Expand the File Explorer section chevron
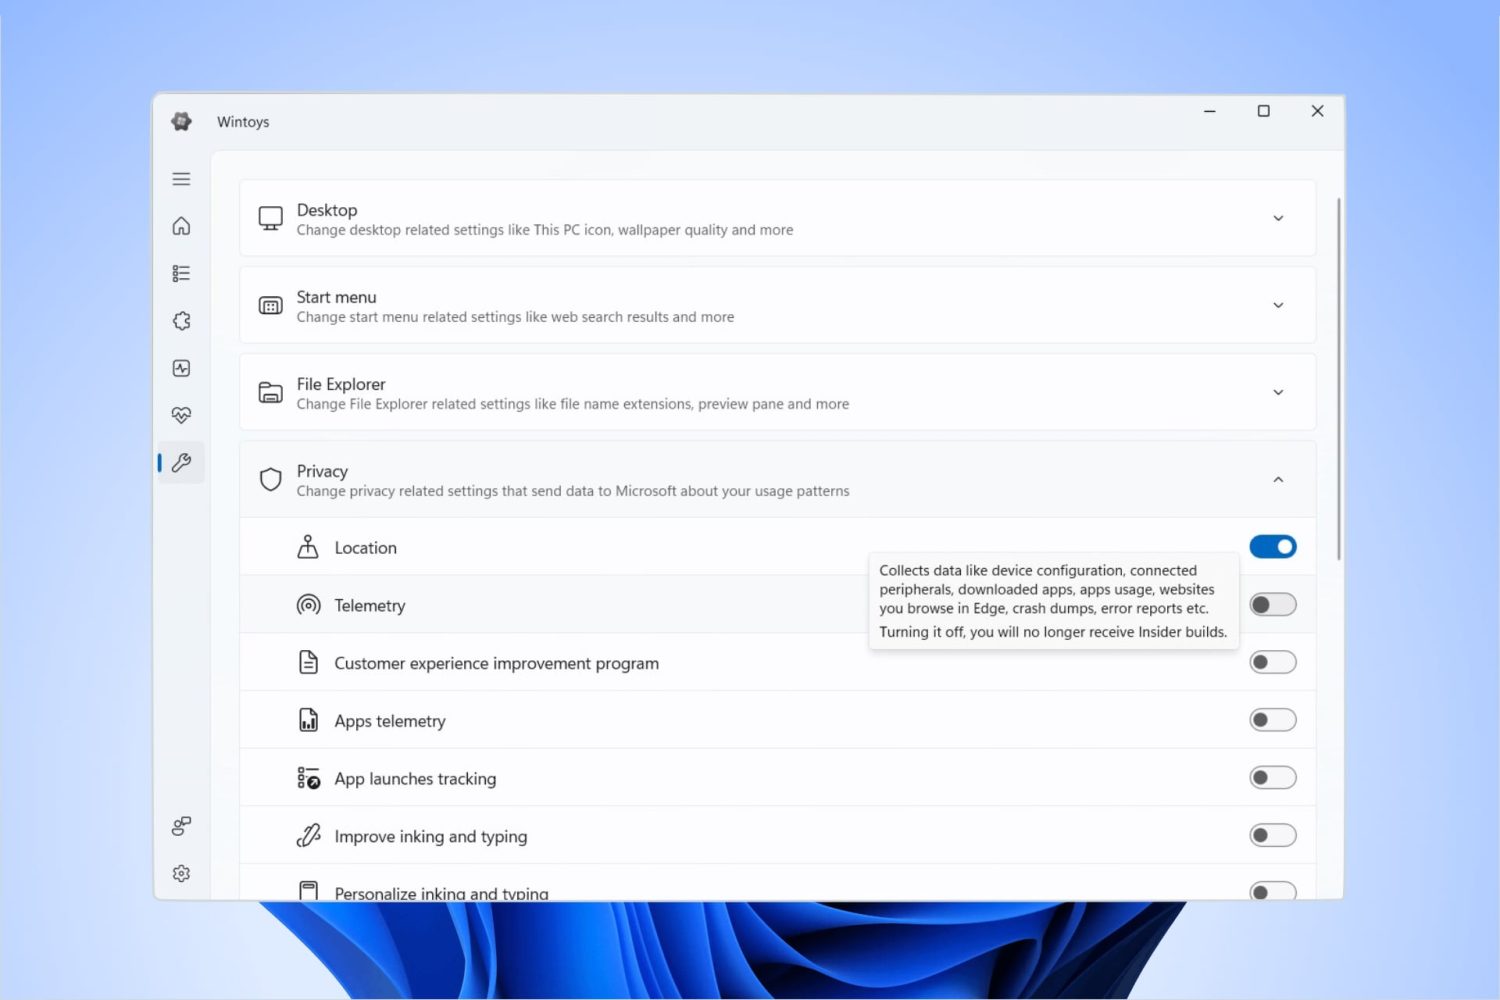Screen dimensions: 1500x1000 click(x=1278, y=392)
